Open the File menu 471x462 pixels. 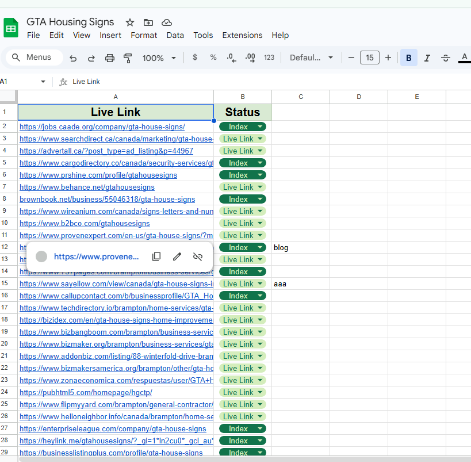pyautogui.click(x=33, y=35)
